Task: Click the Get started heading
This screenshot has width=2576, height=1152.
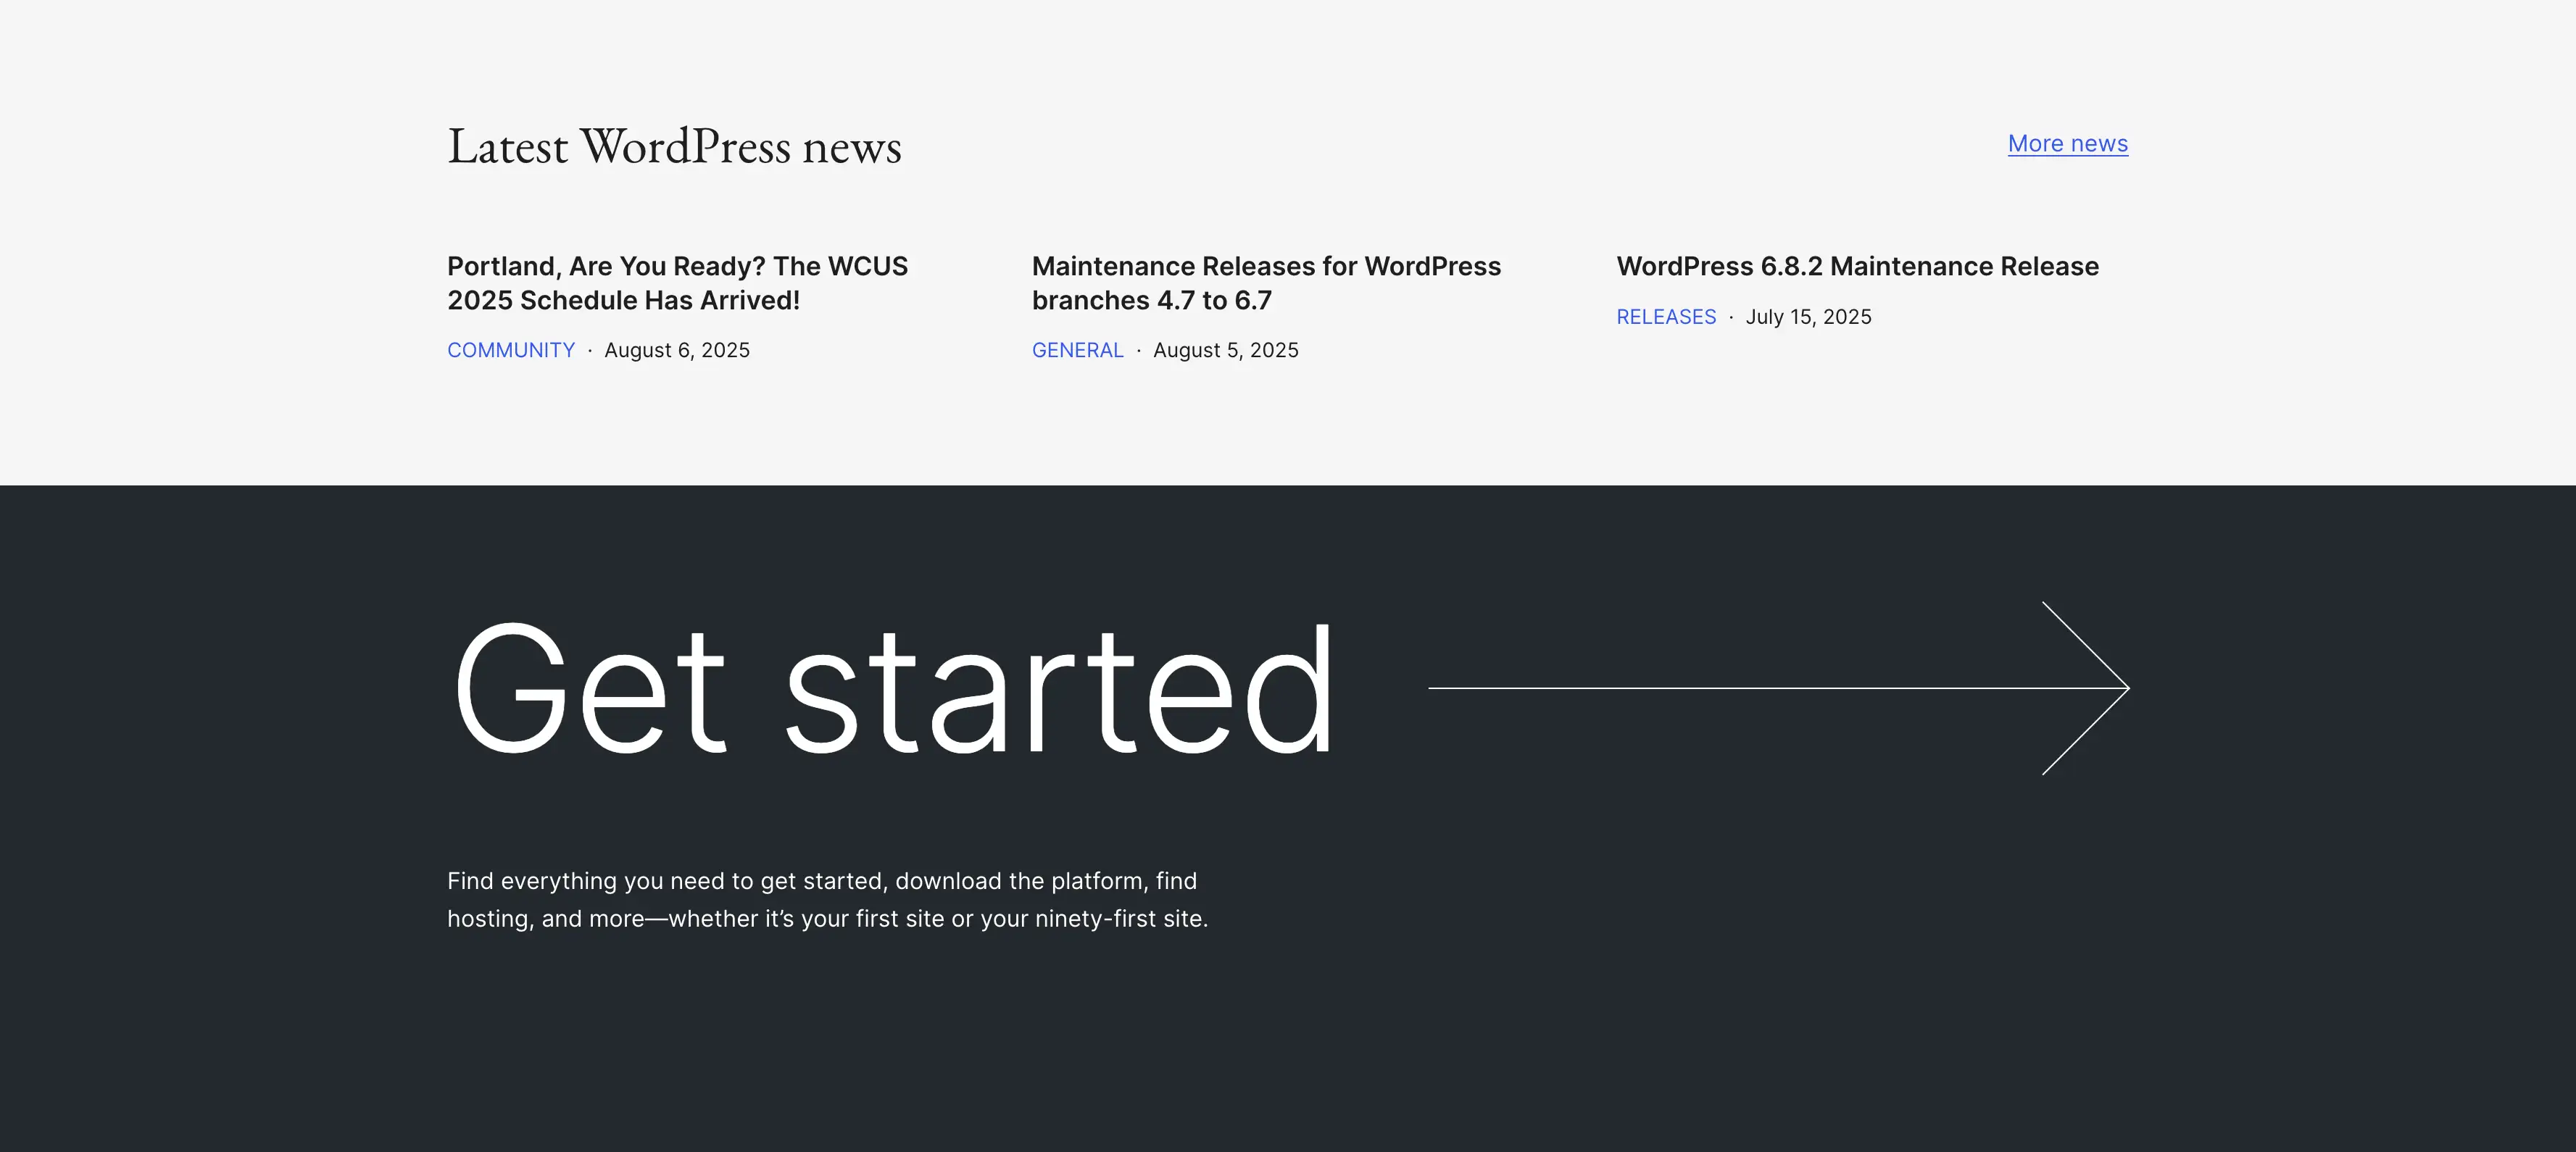Action: 893,688
